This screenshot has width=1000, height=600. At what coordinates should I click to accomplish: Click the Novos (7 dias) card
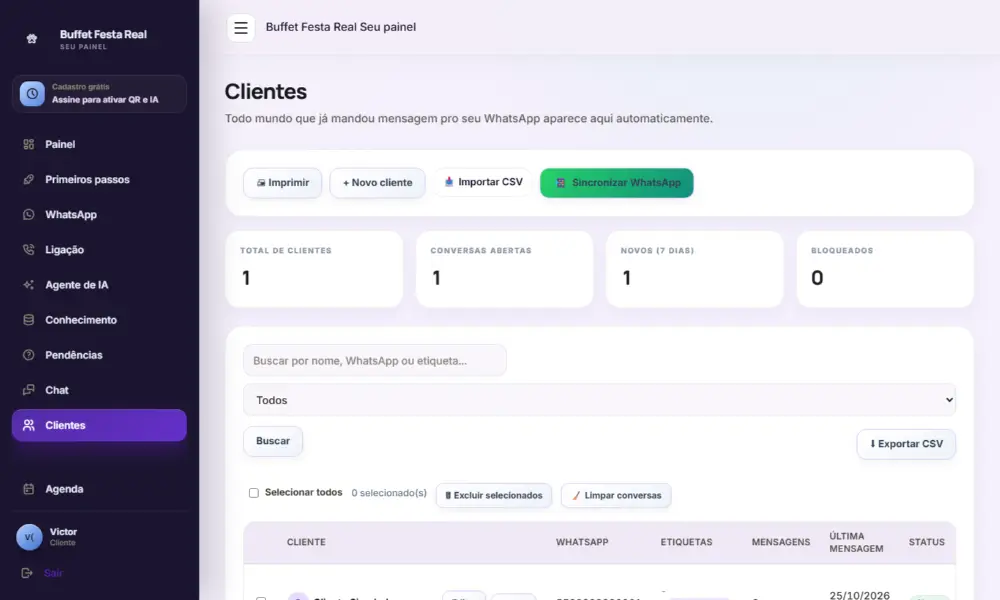click(695, 269)
